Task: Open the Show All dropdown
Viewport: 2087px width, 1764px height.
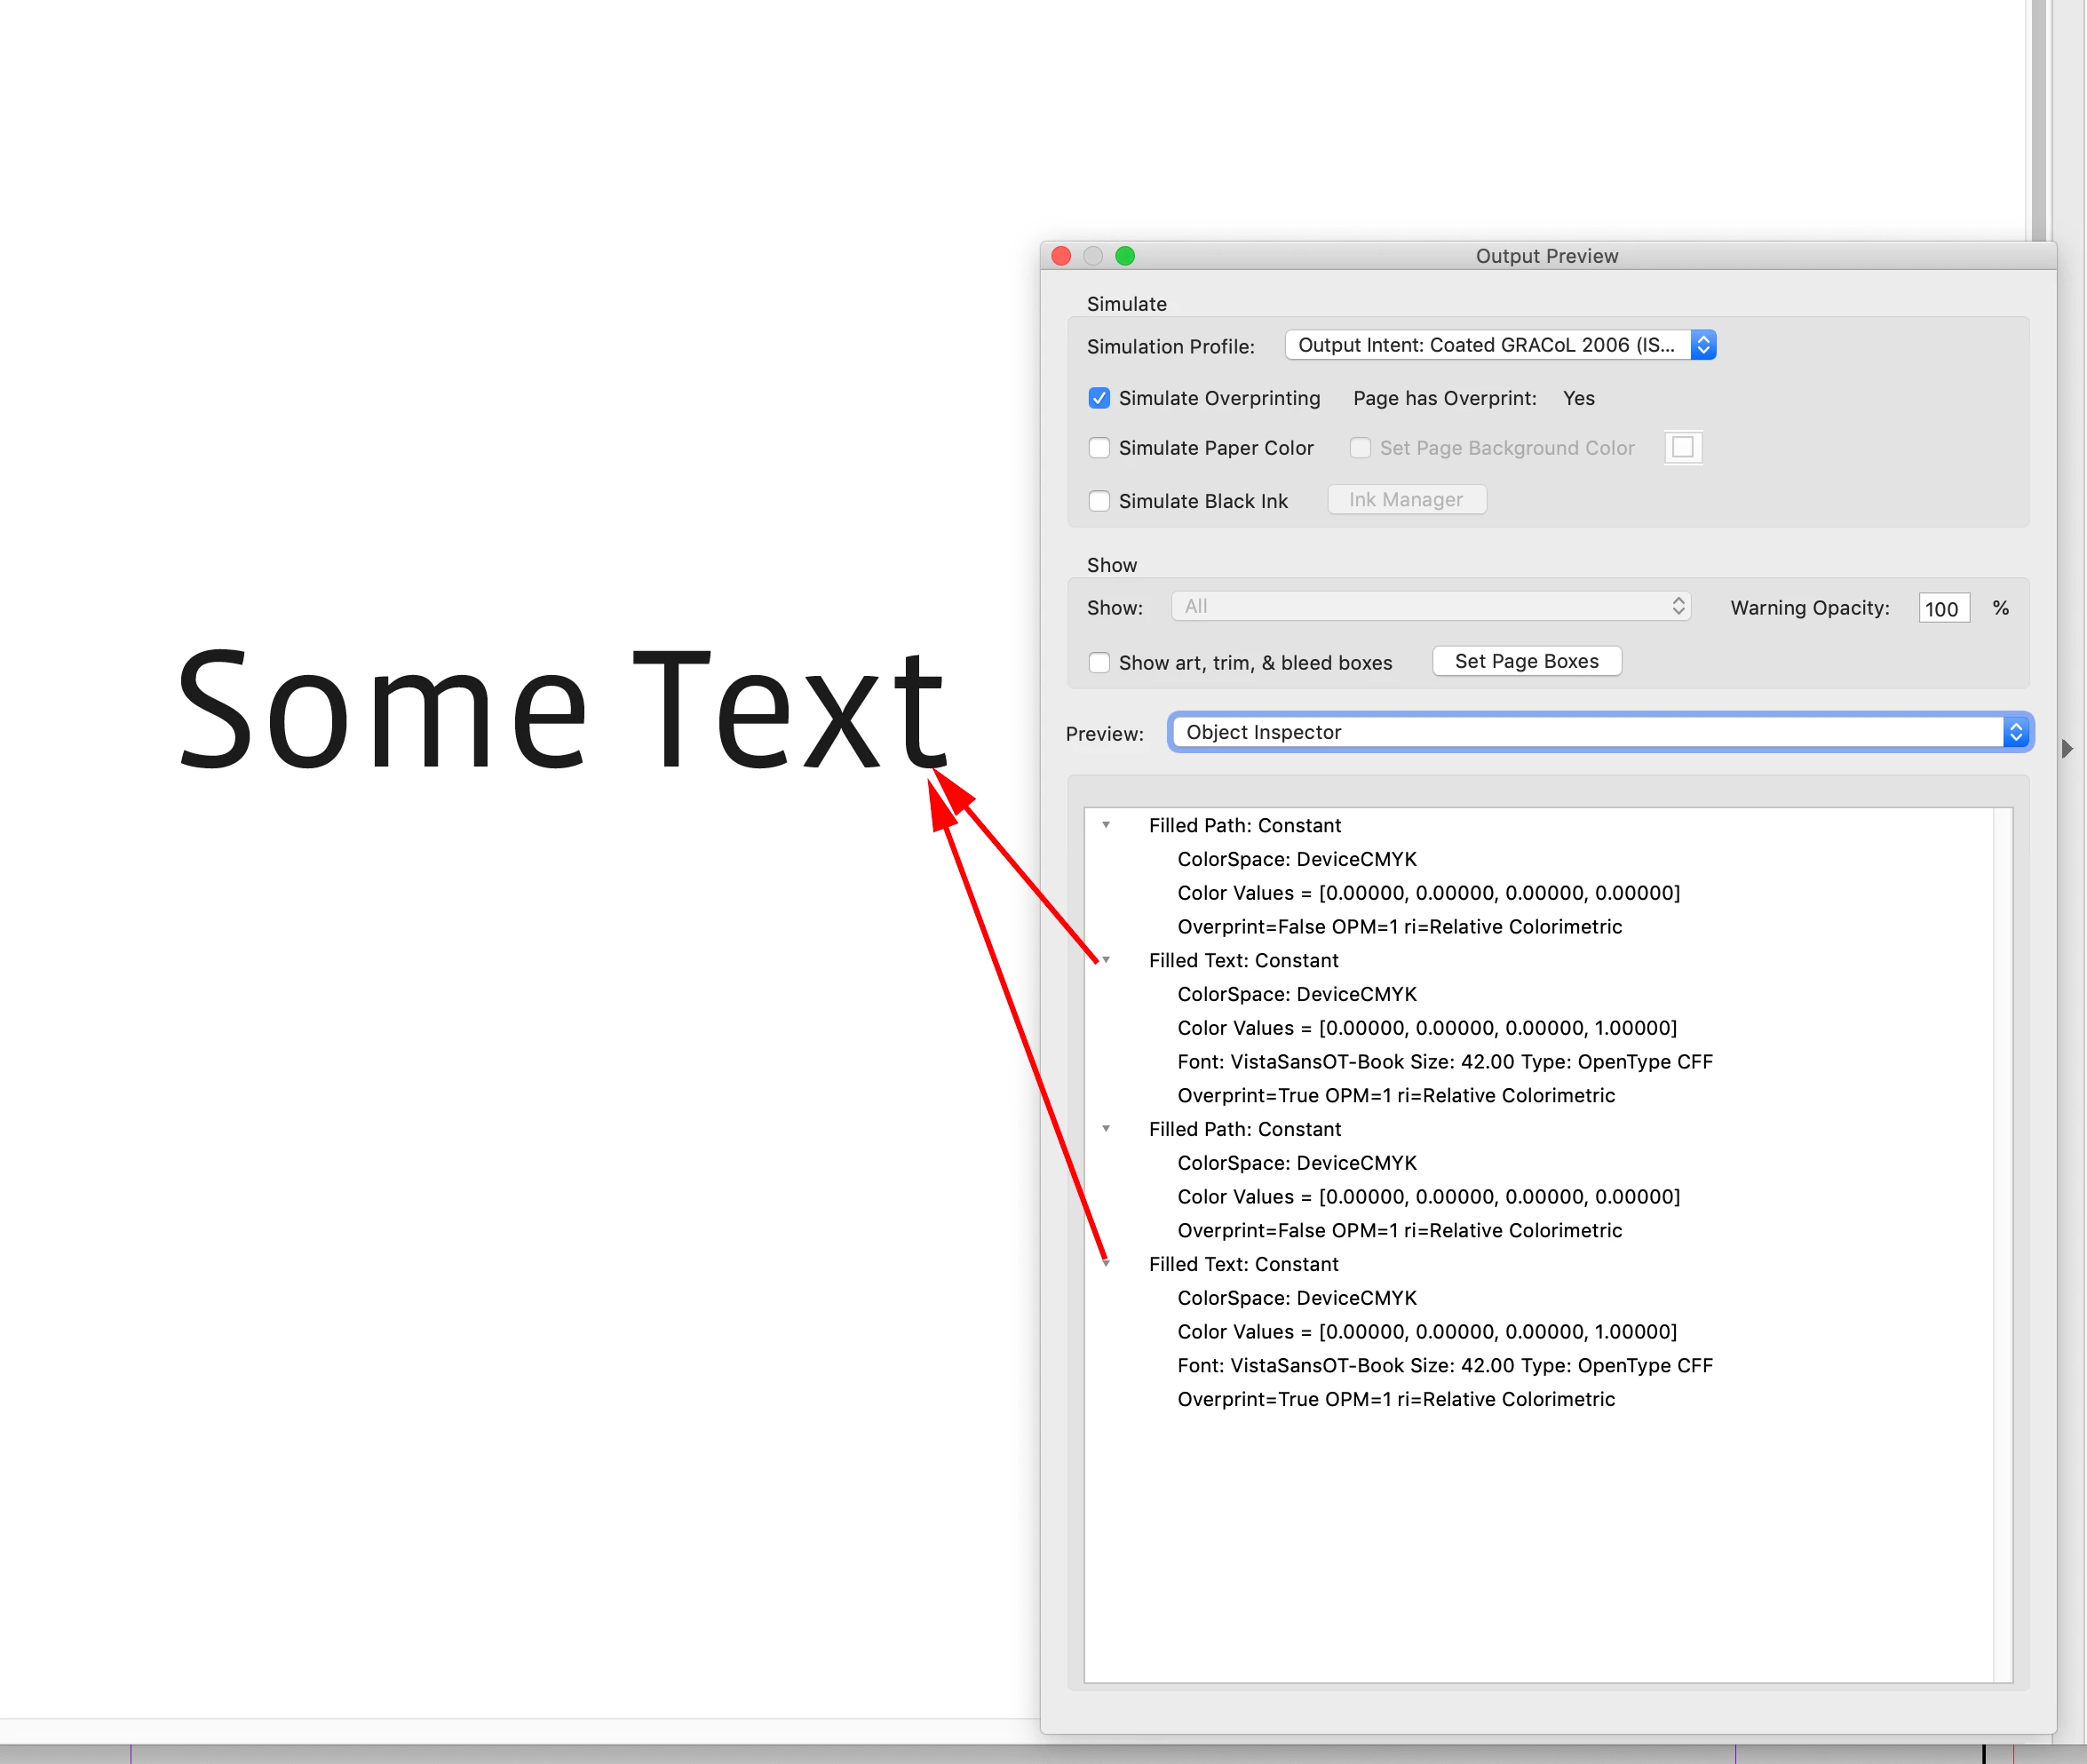Action: [x=1430, y=606]
